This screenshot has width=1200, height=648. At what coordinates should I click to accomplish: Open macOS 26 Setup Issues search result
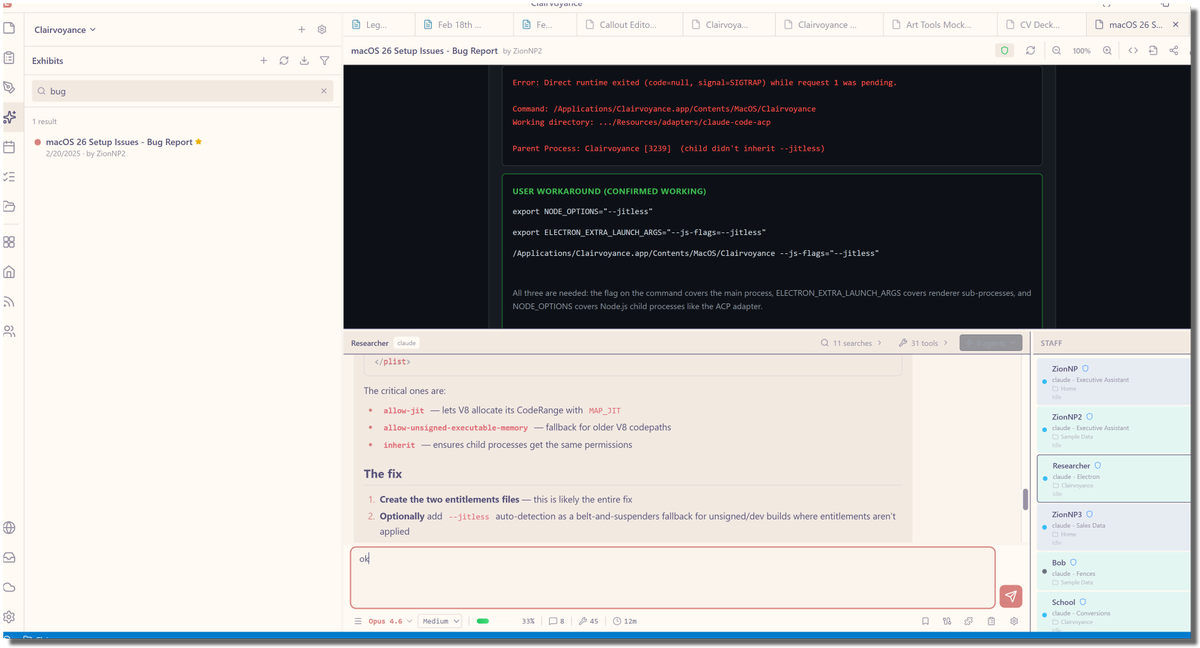pyautogui.click(x=183, y=147)
